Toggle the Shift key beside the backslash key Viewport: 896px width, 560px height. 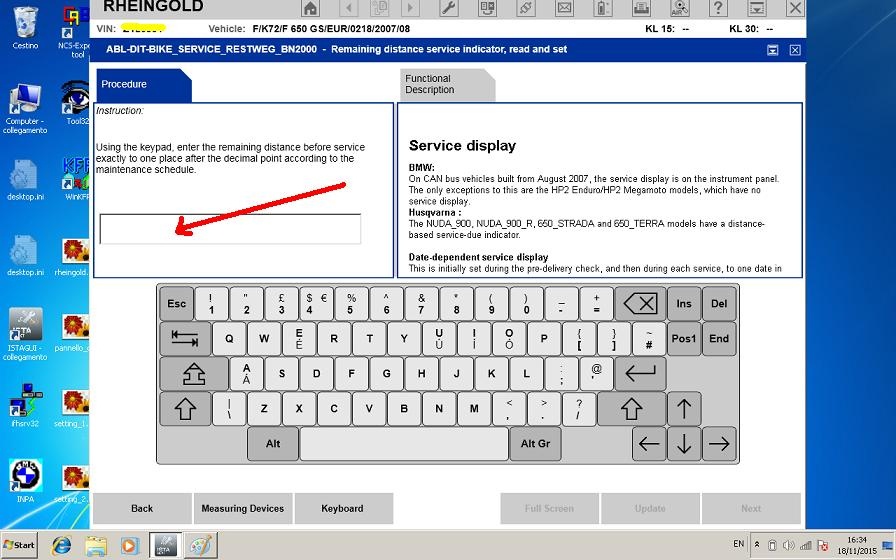[x=185, y=409]
